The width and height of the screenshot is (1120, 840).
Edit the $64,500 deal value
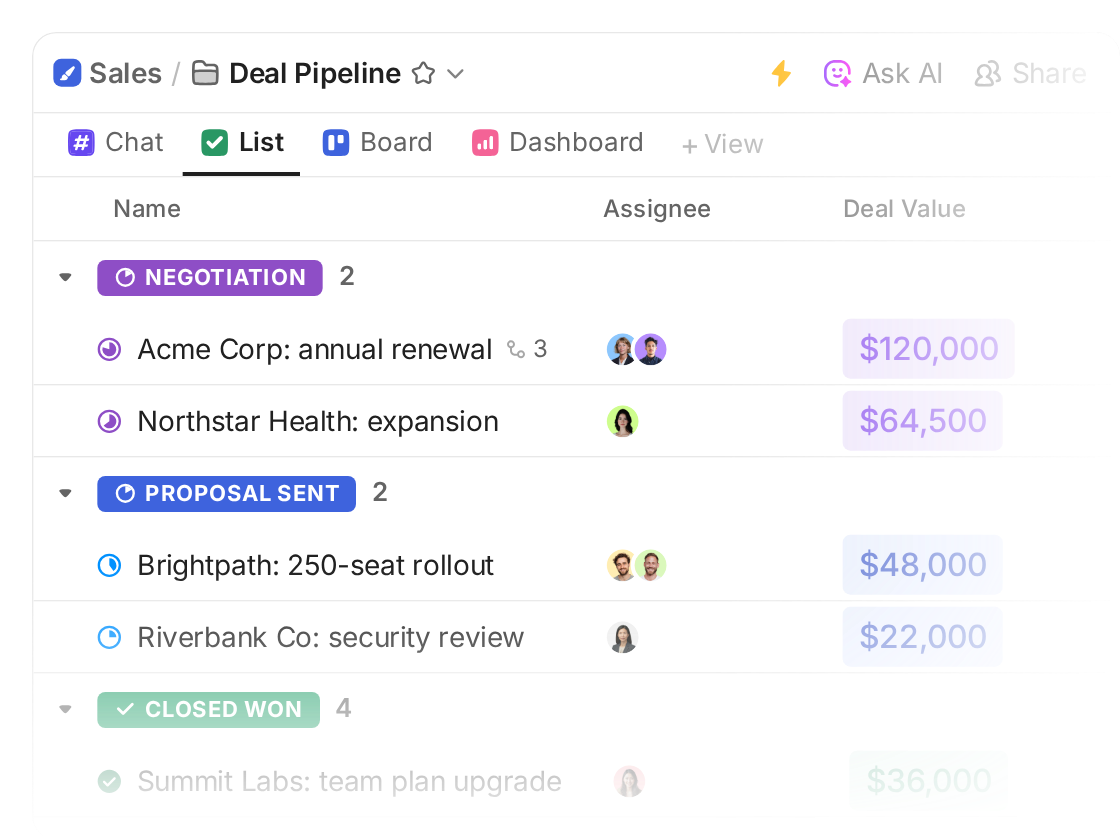coord(923,421)
